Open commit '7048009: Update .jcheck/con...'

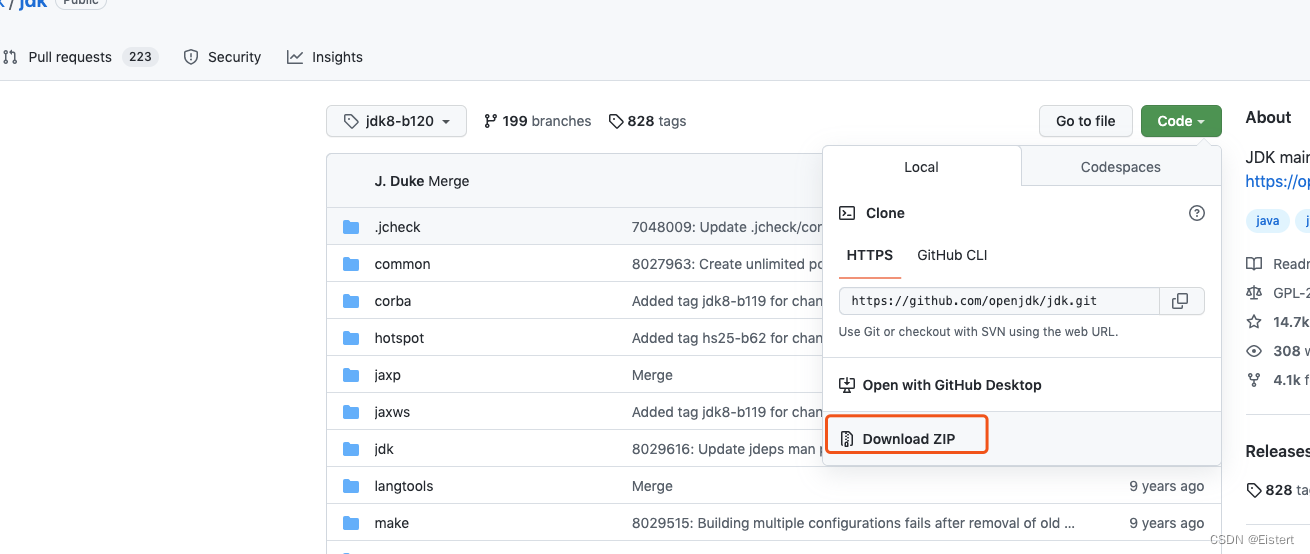coord(726,227)
